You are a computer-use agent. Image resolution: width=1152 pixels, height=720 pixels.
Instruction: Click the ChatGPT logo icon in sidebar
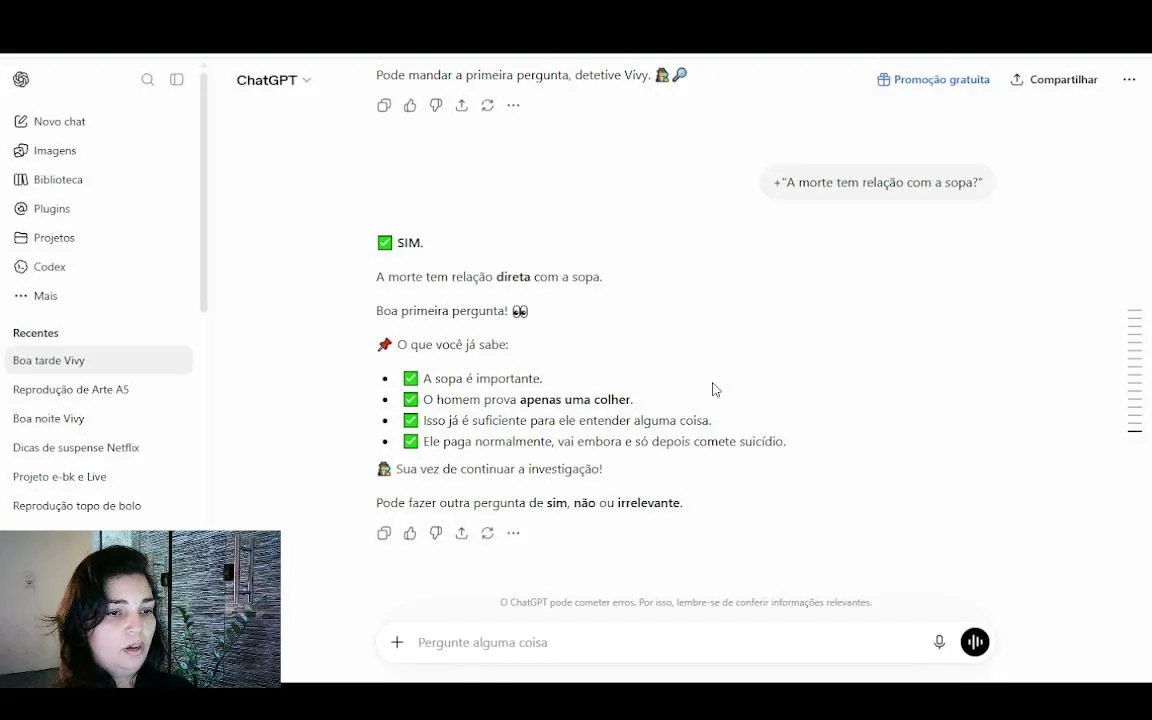click(21, 79)
